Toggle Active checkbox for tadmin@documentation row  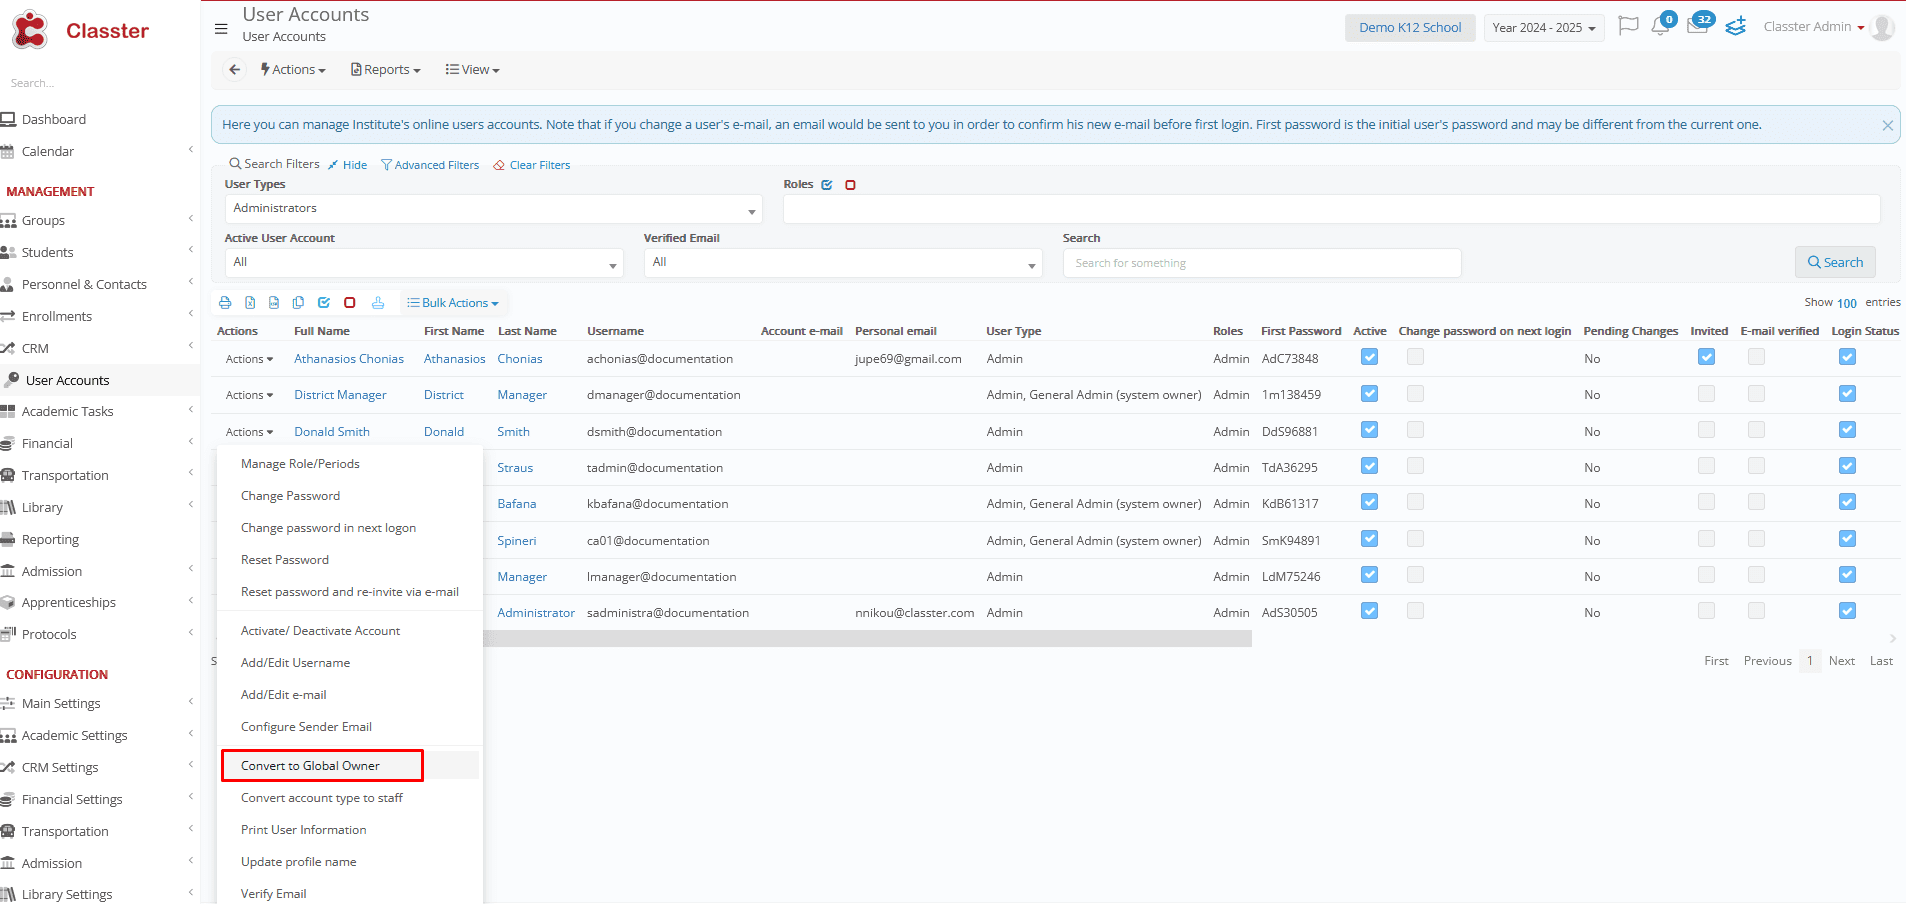(x=1369, y=466)
